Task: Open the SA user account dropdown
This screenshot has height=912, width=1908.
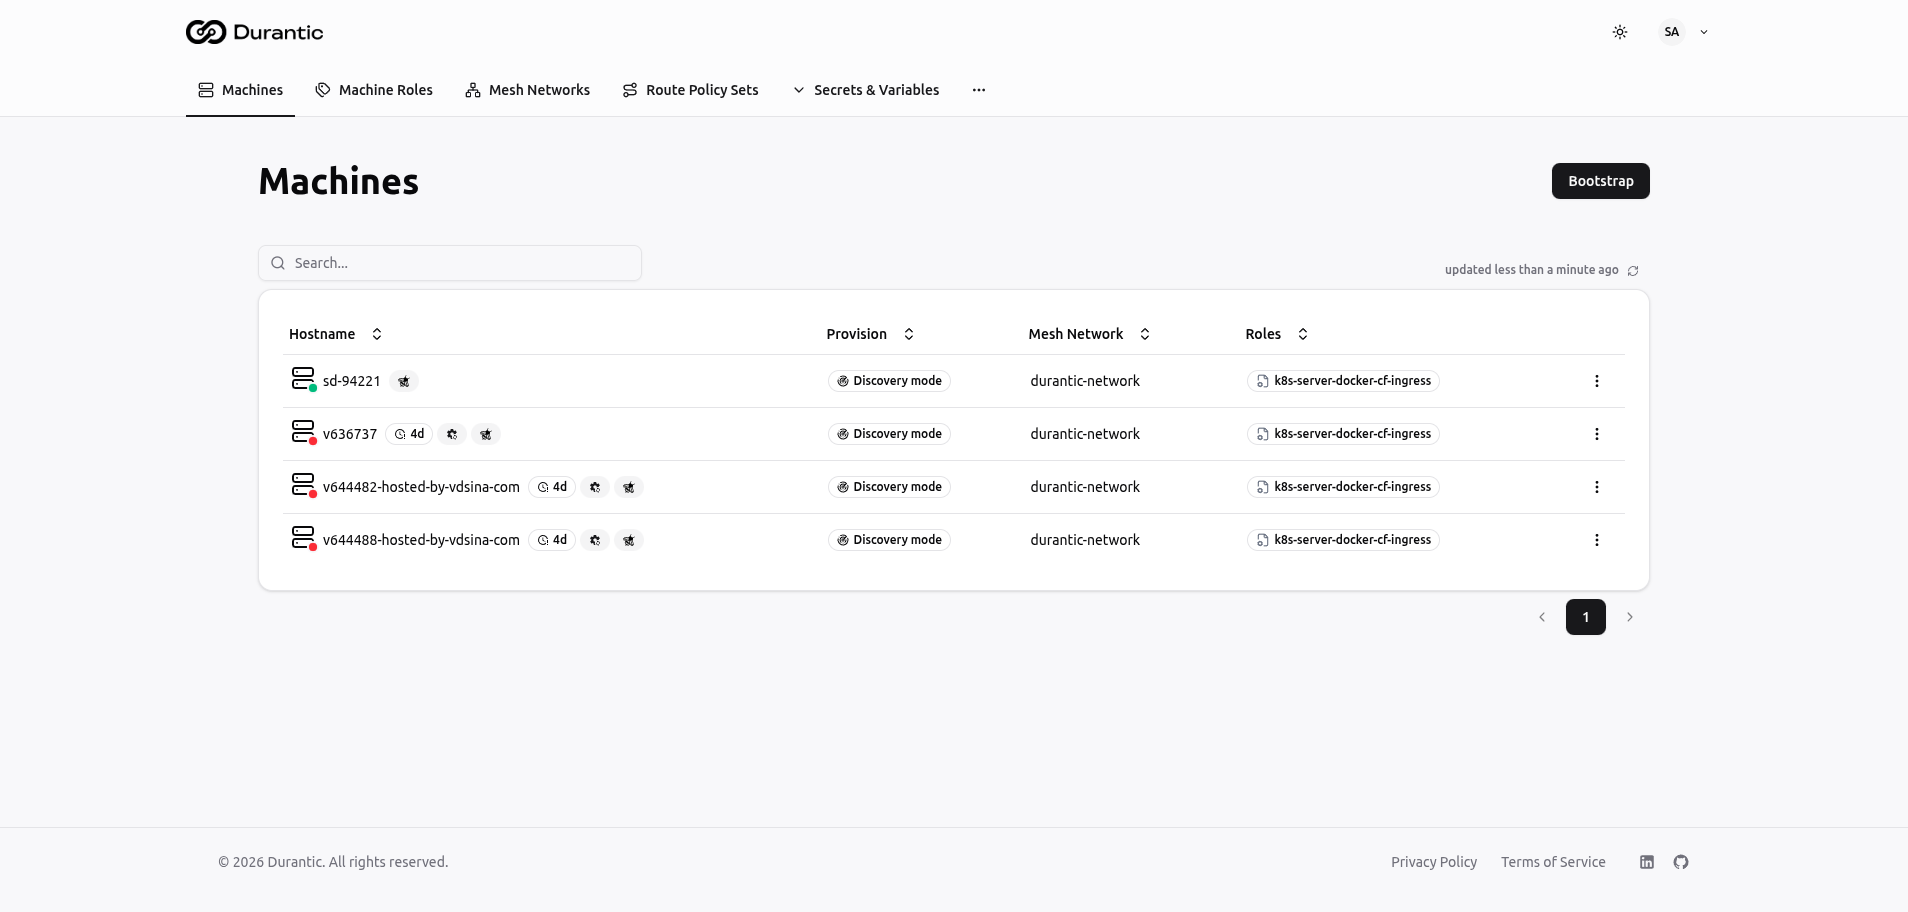Action: [1685, 32]
